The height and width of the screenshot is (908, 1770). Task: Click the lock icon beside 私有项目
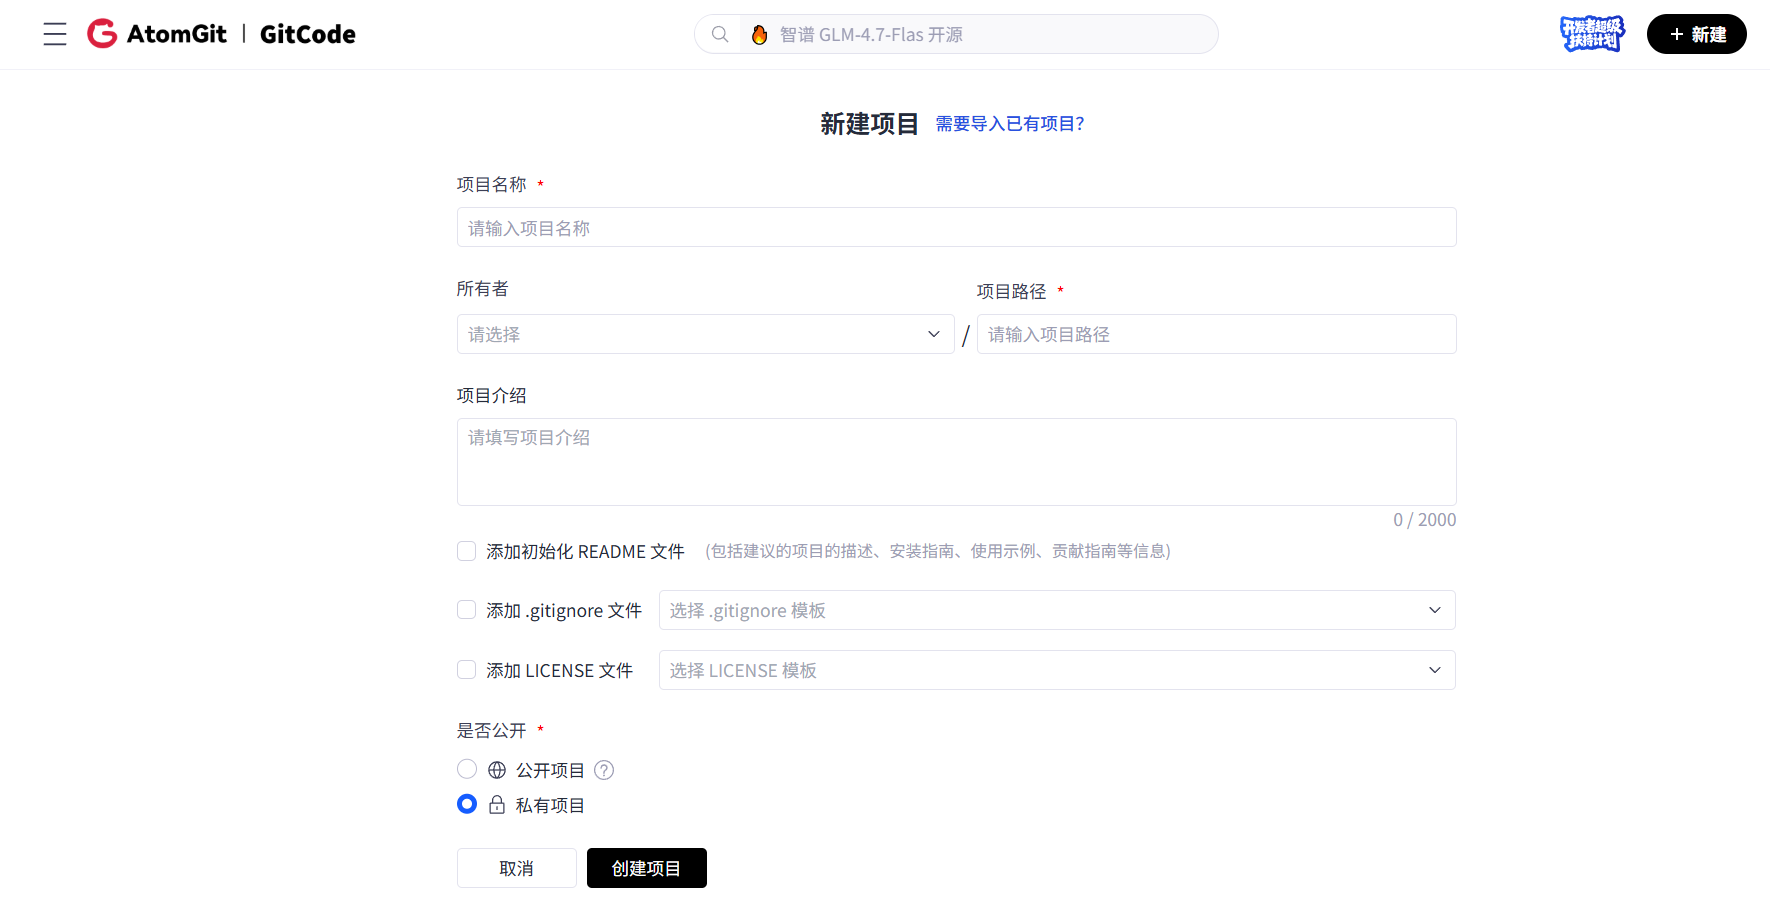[x=497, y=804]
